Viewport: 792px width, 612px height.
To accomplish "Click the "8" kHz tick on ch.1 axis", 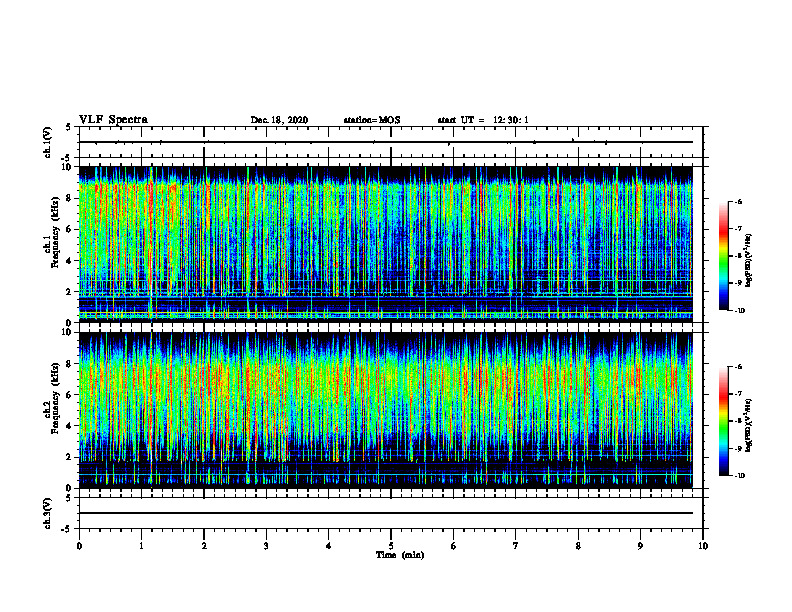I will (70, 198).
